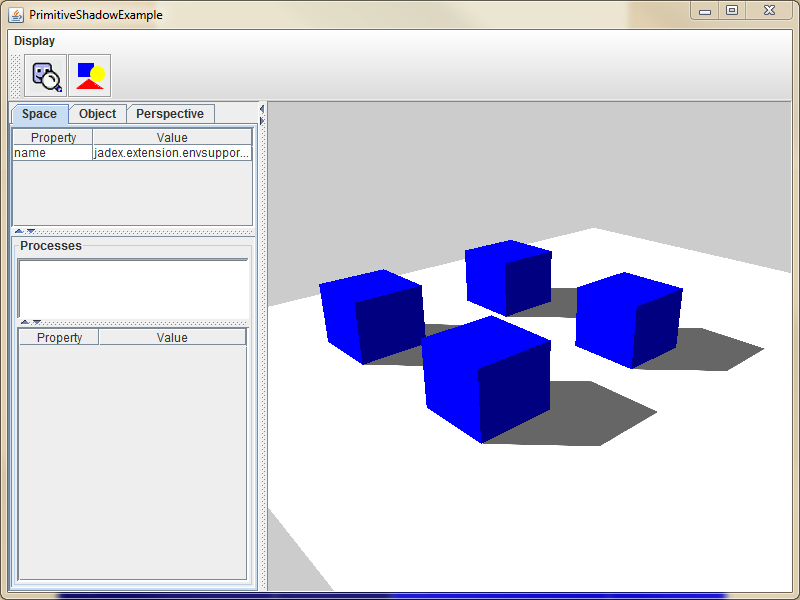
Task: Select the jadex.extension.envsuppor... value cell
Action: 171,153
